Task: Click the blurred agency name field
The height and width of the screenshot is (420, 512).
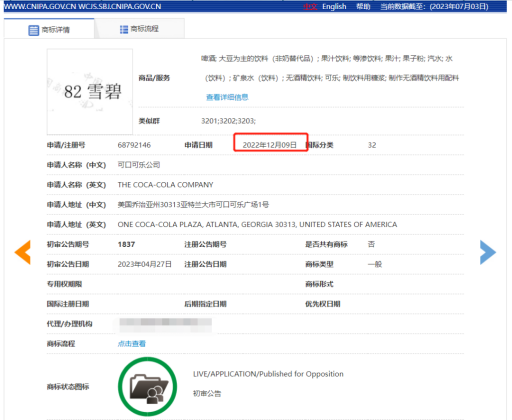Action: point(166,325)
